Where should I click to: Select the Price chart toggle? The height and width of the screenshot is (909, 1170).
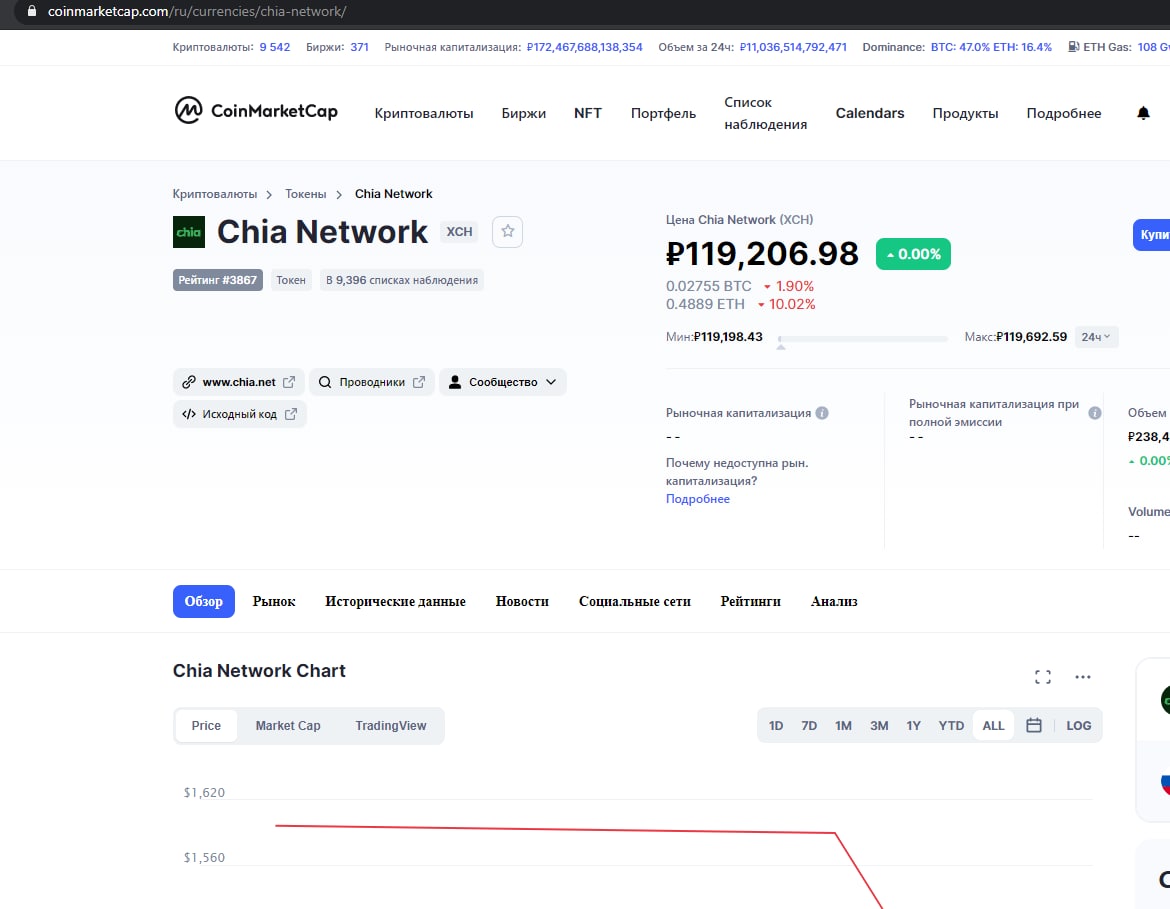(206, 725)
